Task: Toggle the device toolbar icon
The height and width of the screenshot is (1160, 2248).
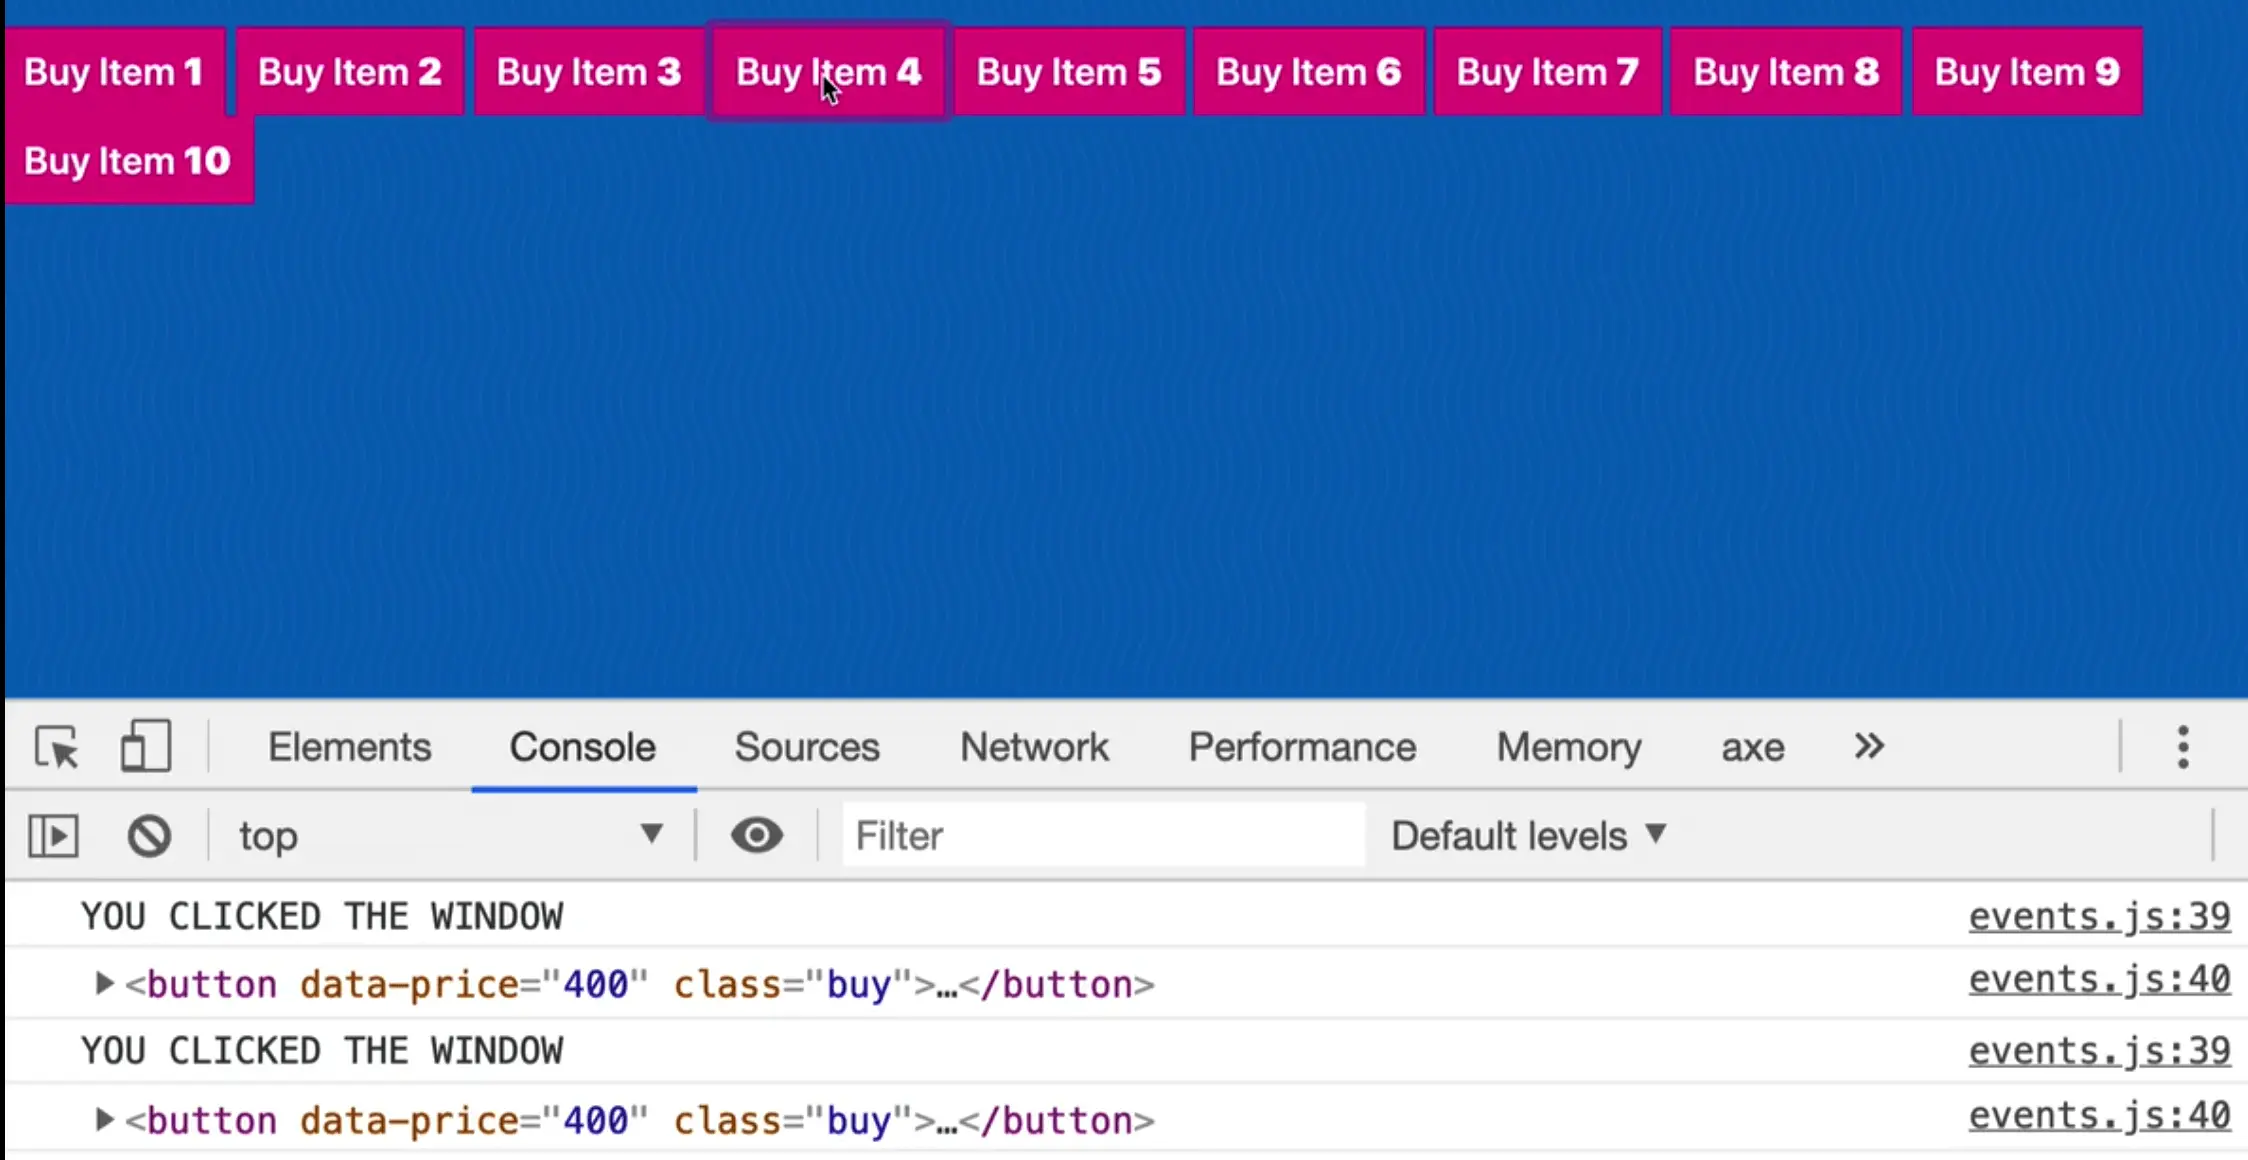Action: coord(145,747)
